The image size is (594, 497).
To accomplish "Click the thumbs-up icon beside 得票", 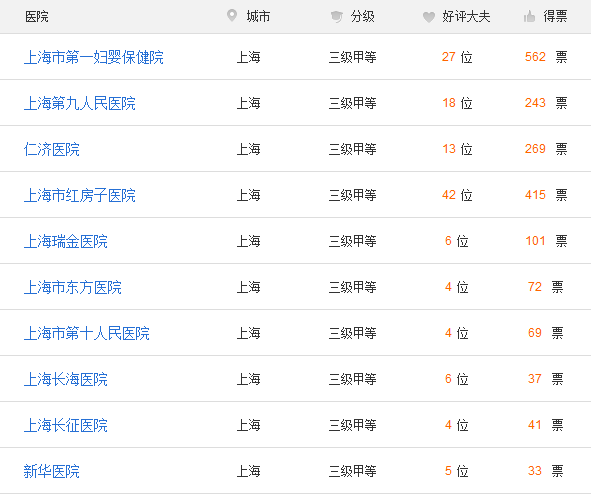I will 529,17.
